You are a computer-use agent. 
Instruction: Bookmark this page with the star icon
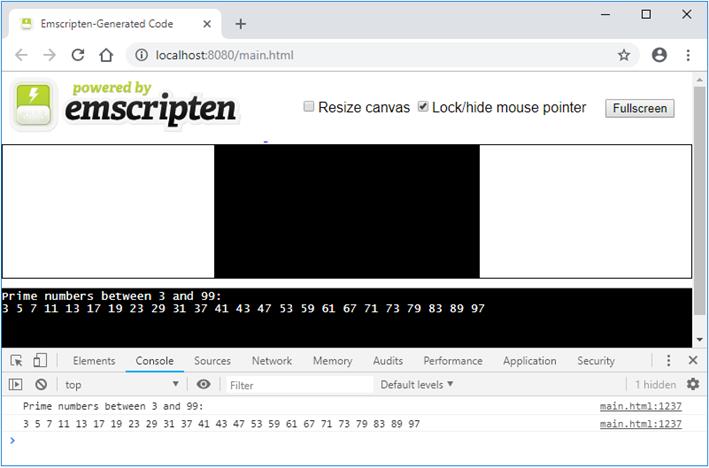click(x=624, y=55)
